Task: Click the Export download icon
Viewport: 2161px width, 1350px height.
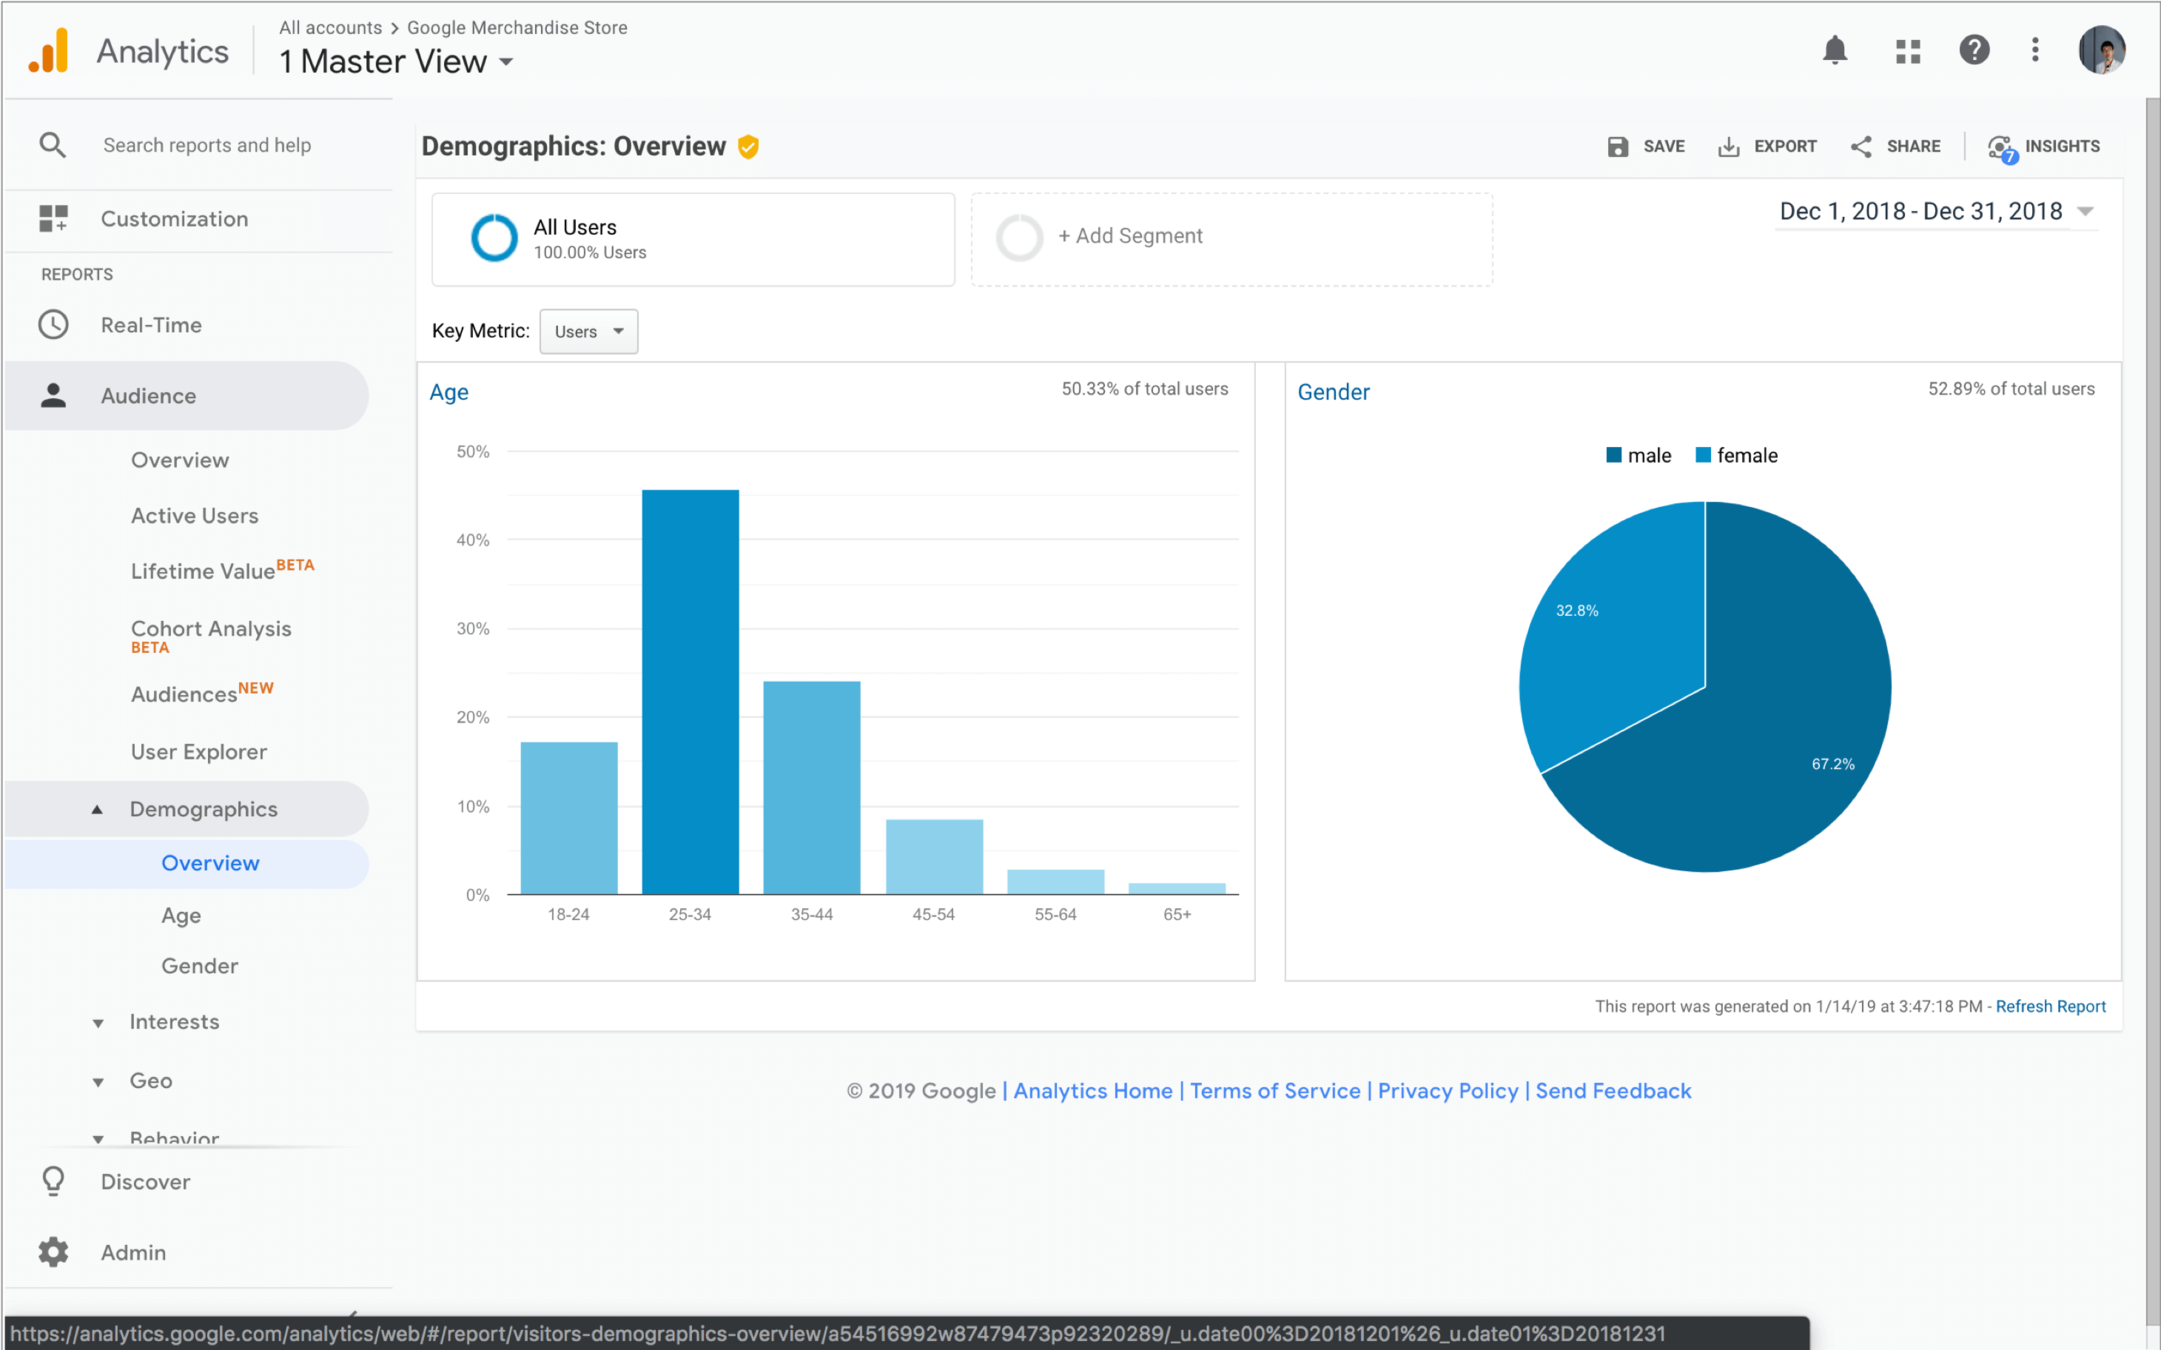Action: click(1728, 147)
